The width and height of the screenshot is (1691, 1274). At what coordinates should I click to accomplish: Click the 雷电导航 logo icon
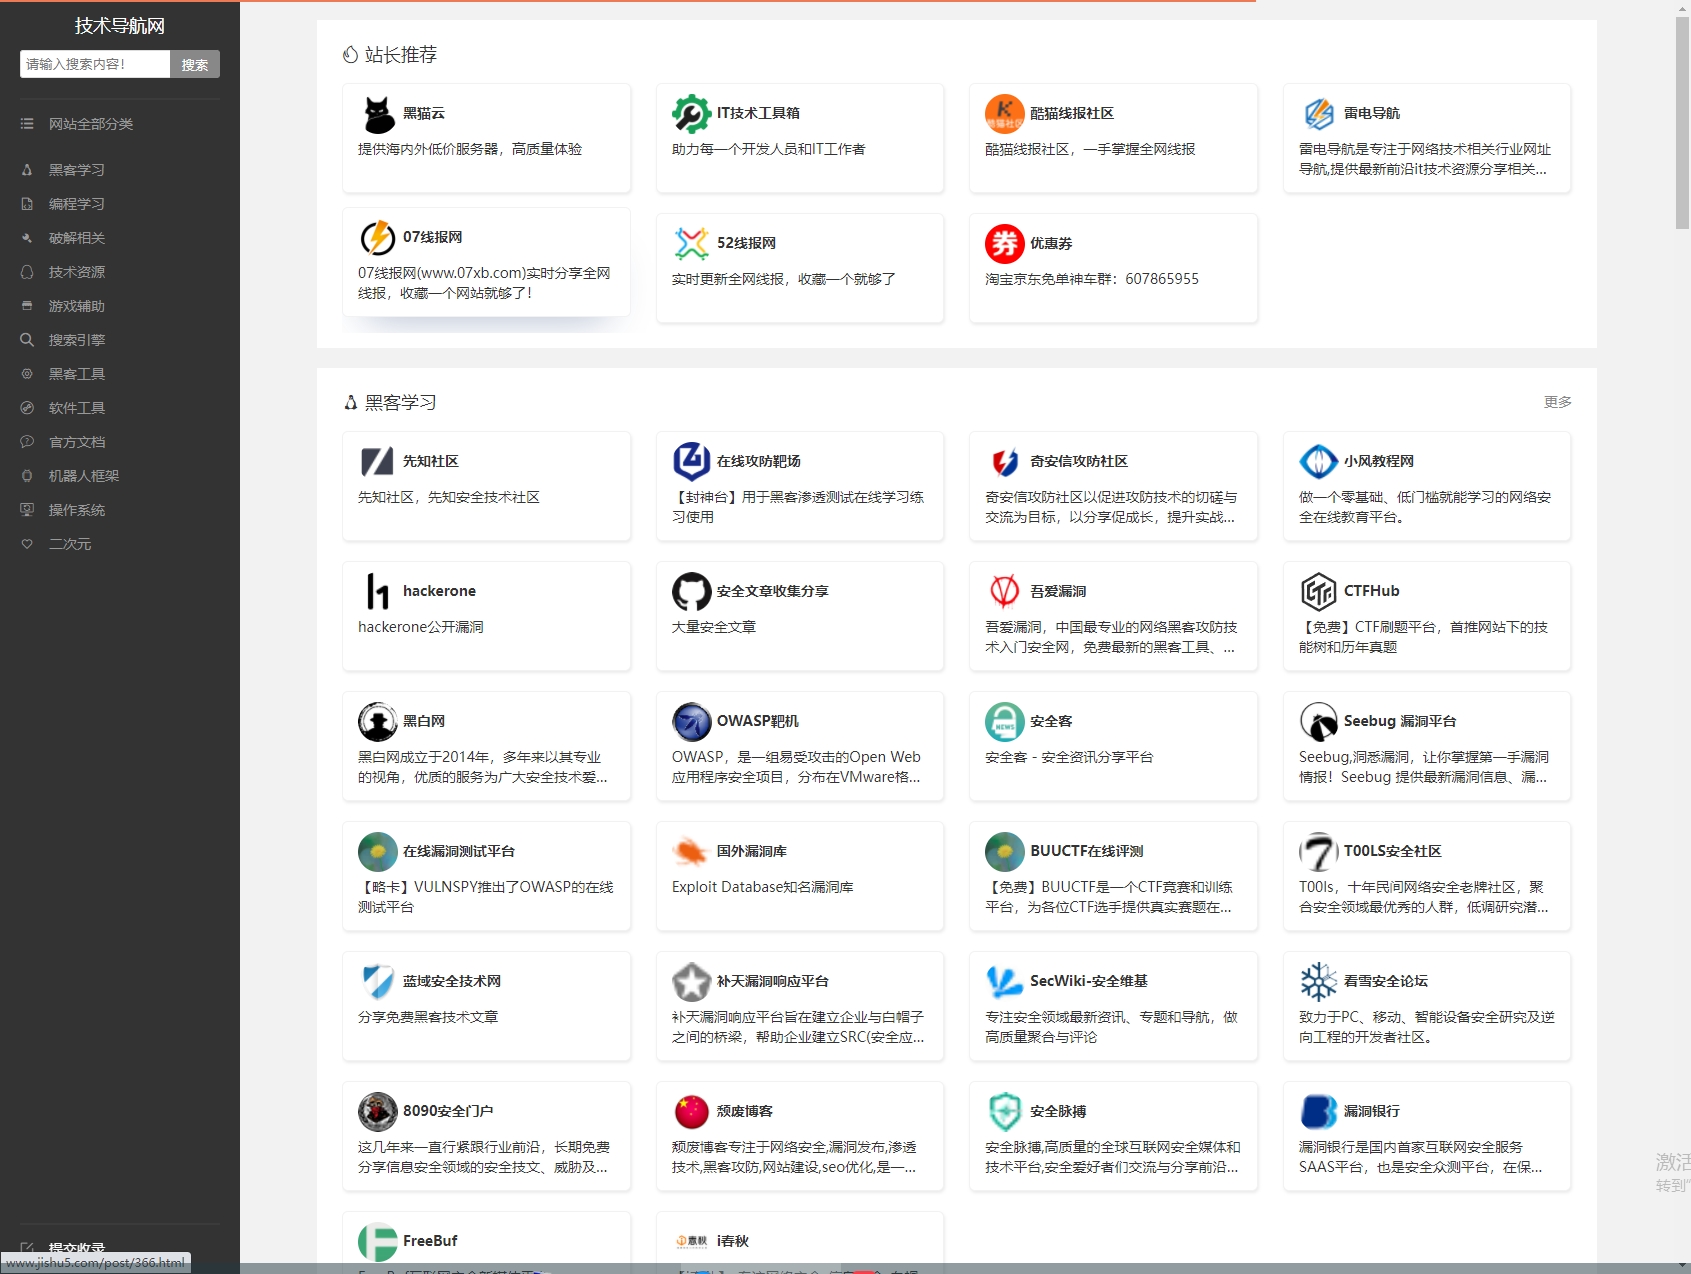coord(1319,114)
